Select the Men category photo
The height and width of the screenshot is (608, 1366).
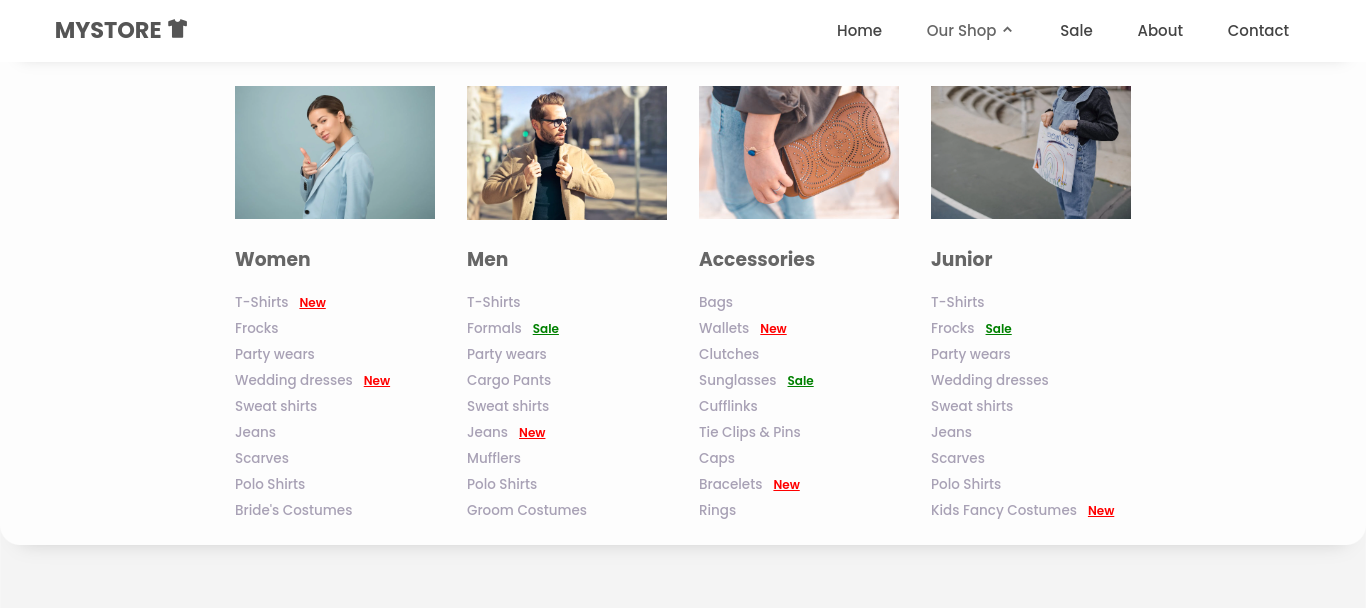tap(567, 152)
